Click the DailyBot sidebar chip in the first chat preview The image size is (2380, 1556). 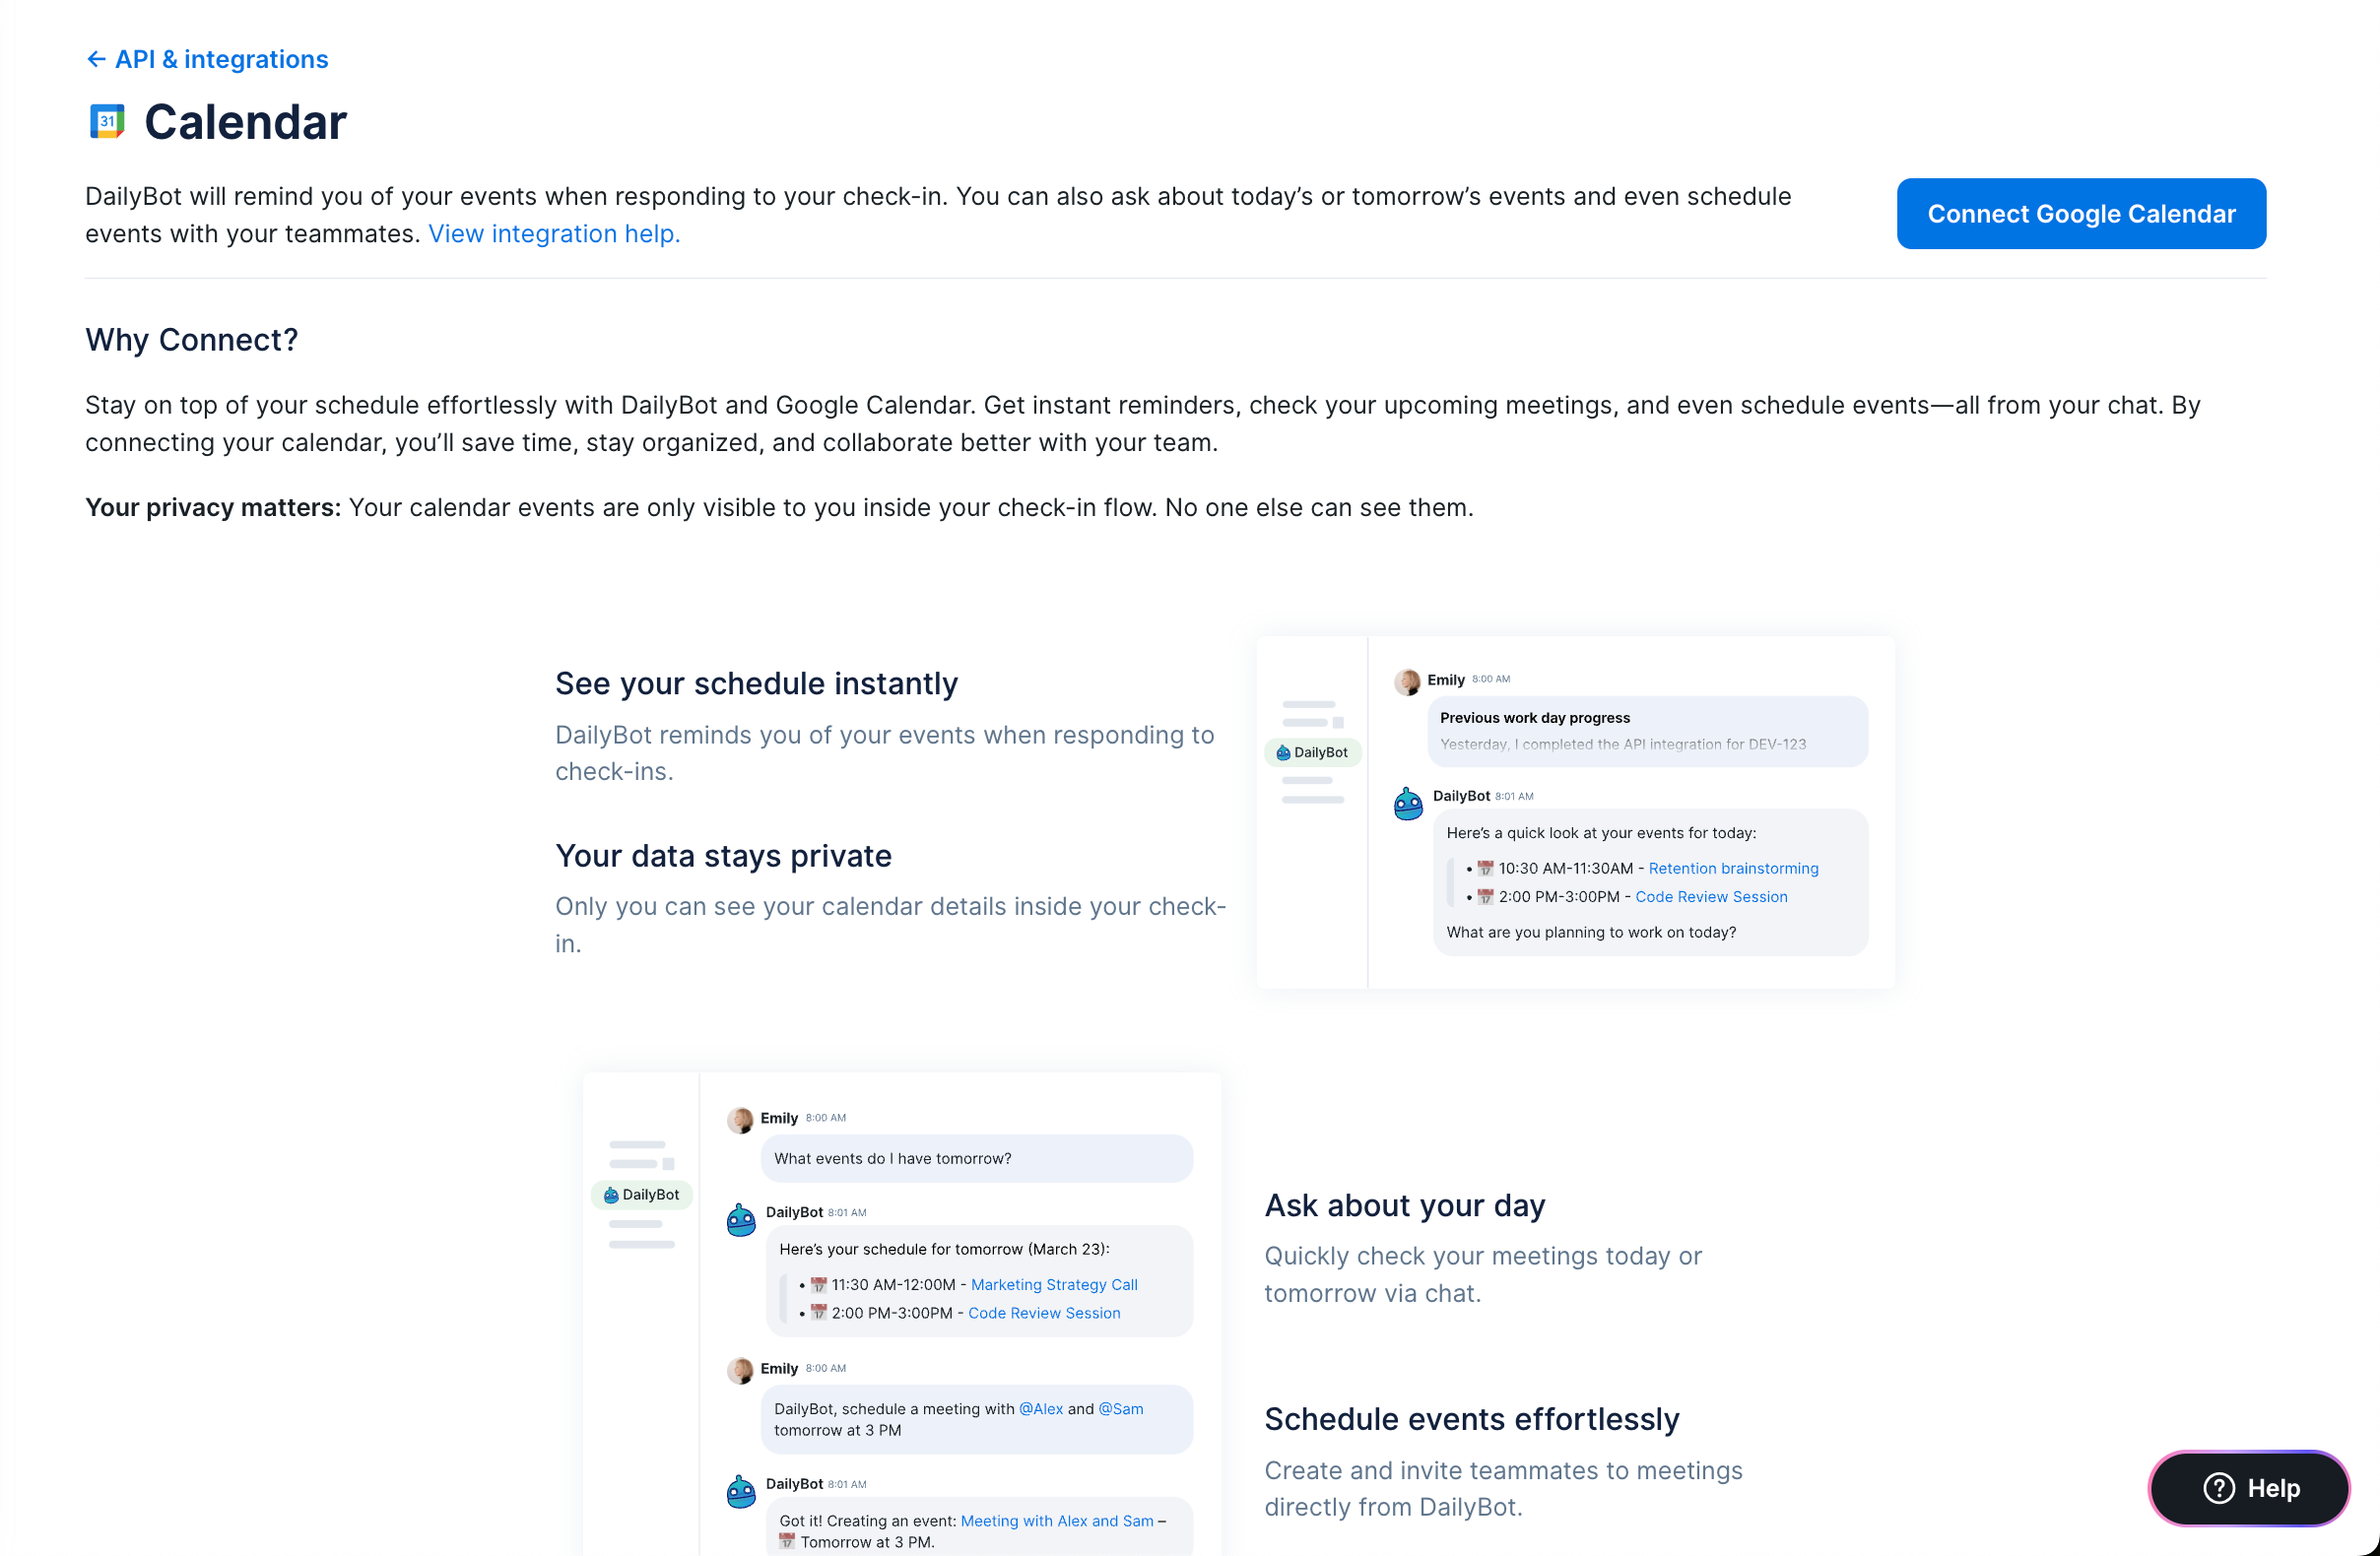tap(1312, 753)
